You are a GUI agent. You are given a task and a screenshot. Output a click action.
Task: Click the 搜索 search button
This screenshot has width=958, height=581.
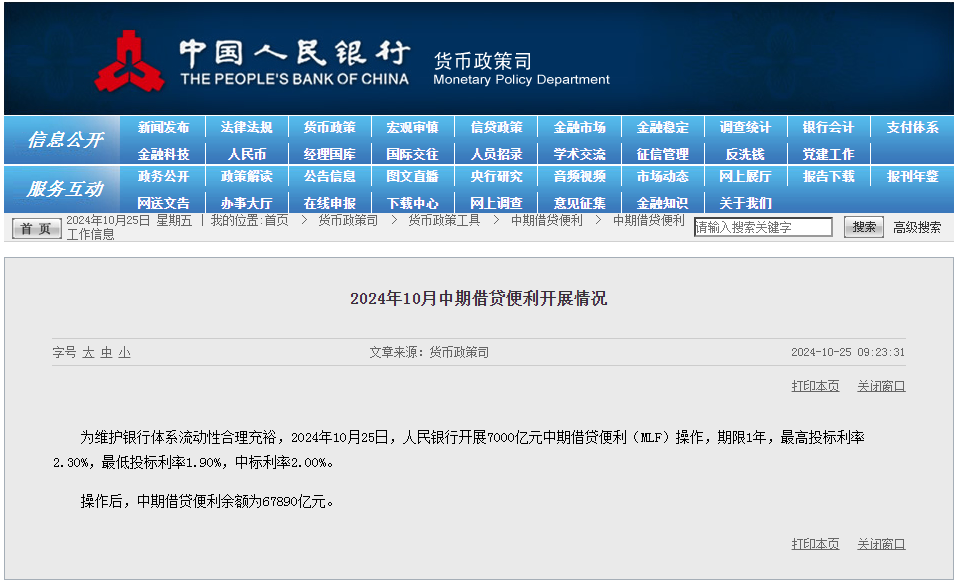tap(863, 227)
